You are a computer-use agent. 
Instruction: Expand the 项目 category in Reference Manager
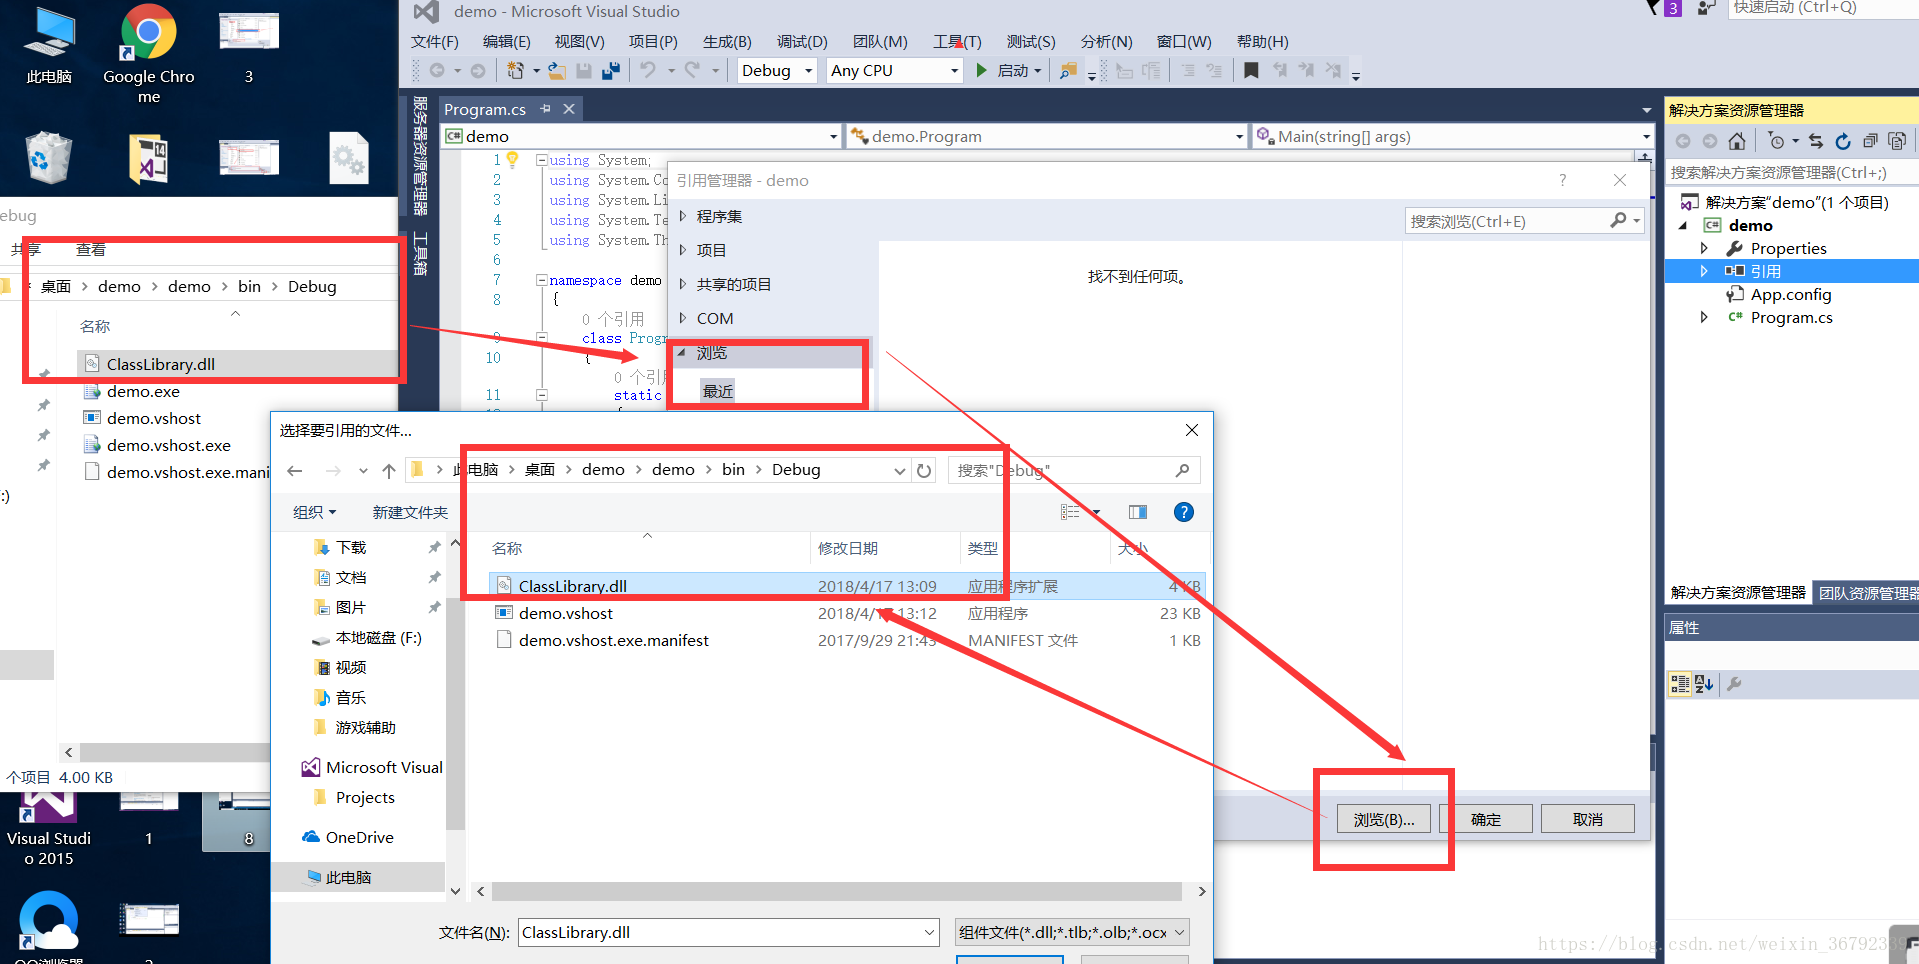tap(683, 250)
